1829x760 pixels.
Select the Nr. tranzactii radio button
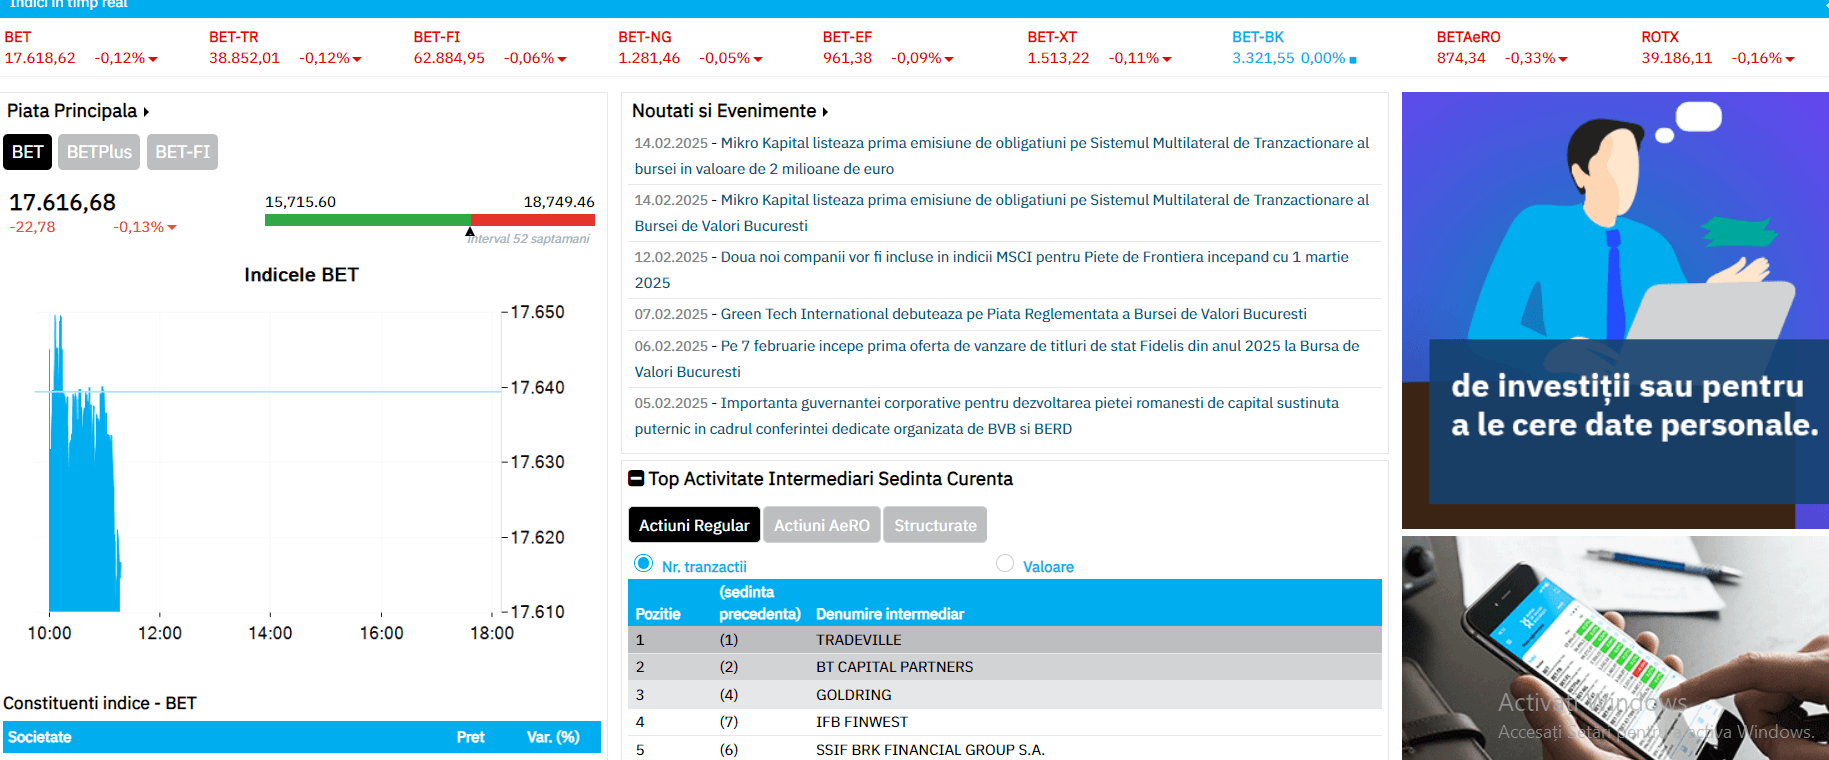coord(644,564)
